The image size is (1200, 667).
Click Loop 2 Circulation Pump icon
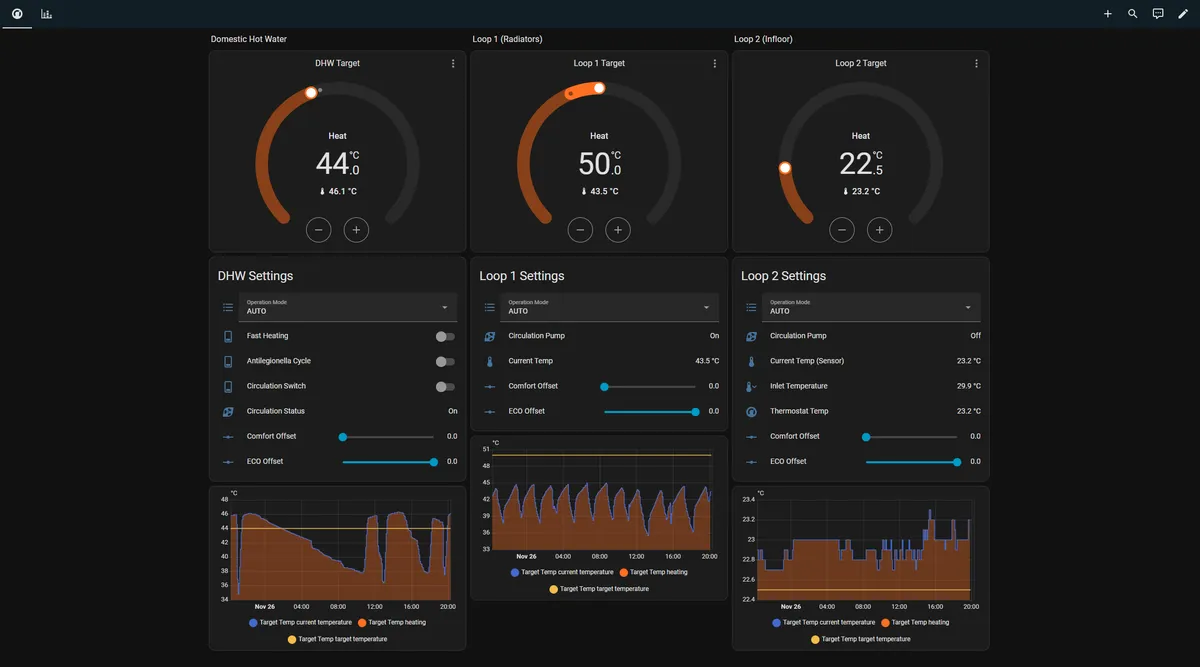click(752, 336)
